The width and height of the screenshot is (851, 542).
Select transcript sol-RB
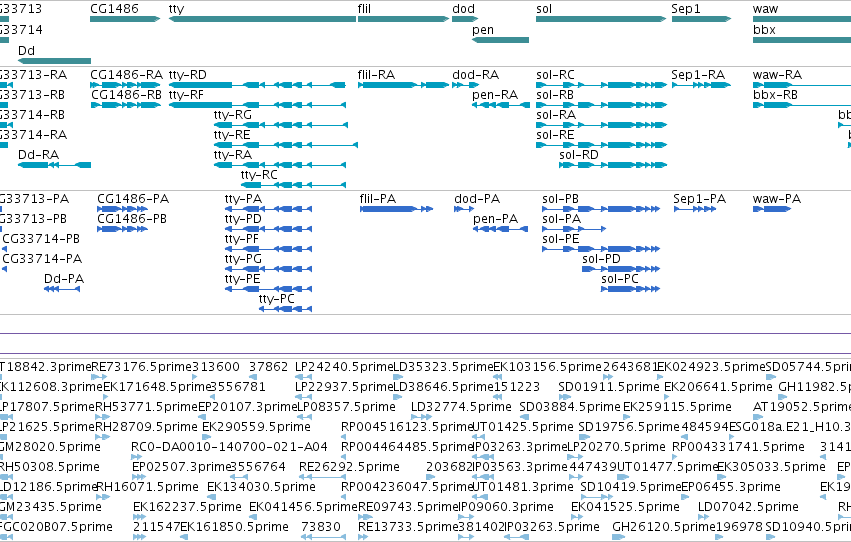tap(601, 105)
